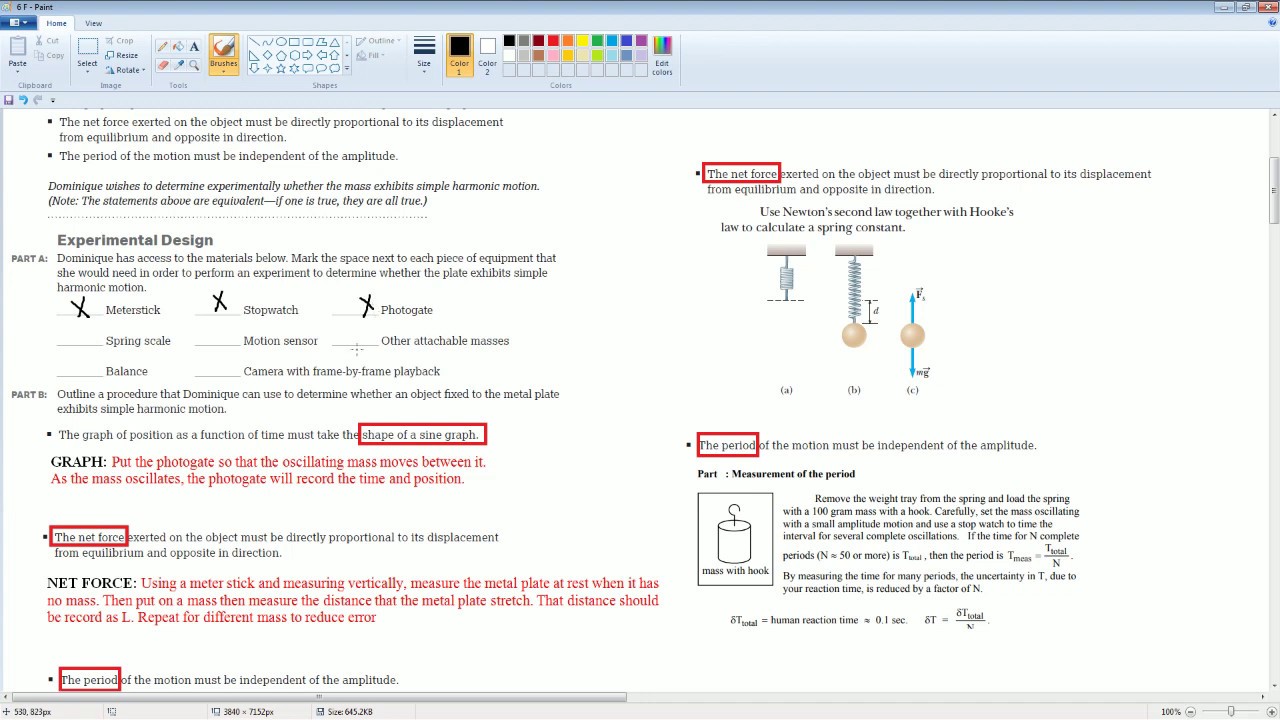Expand the Brushes dropdown arrow

pos(224,71)
